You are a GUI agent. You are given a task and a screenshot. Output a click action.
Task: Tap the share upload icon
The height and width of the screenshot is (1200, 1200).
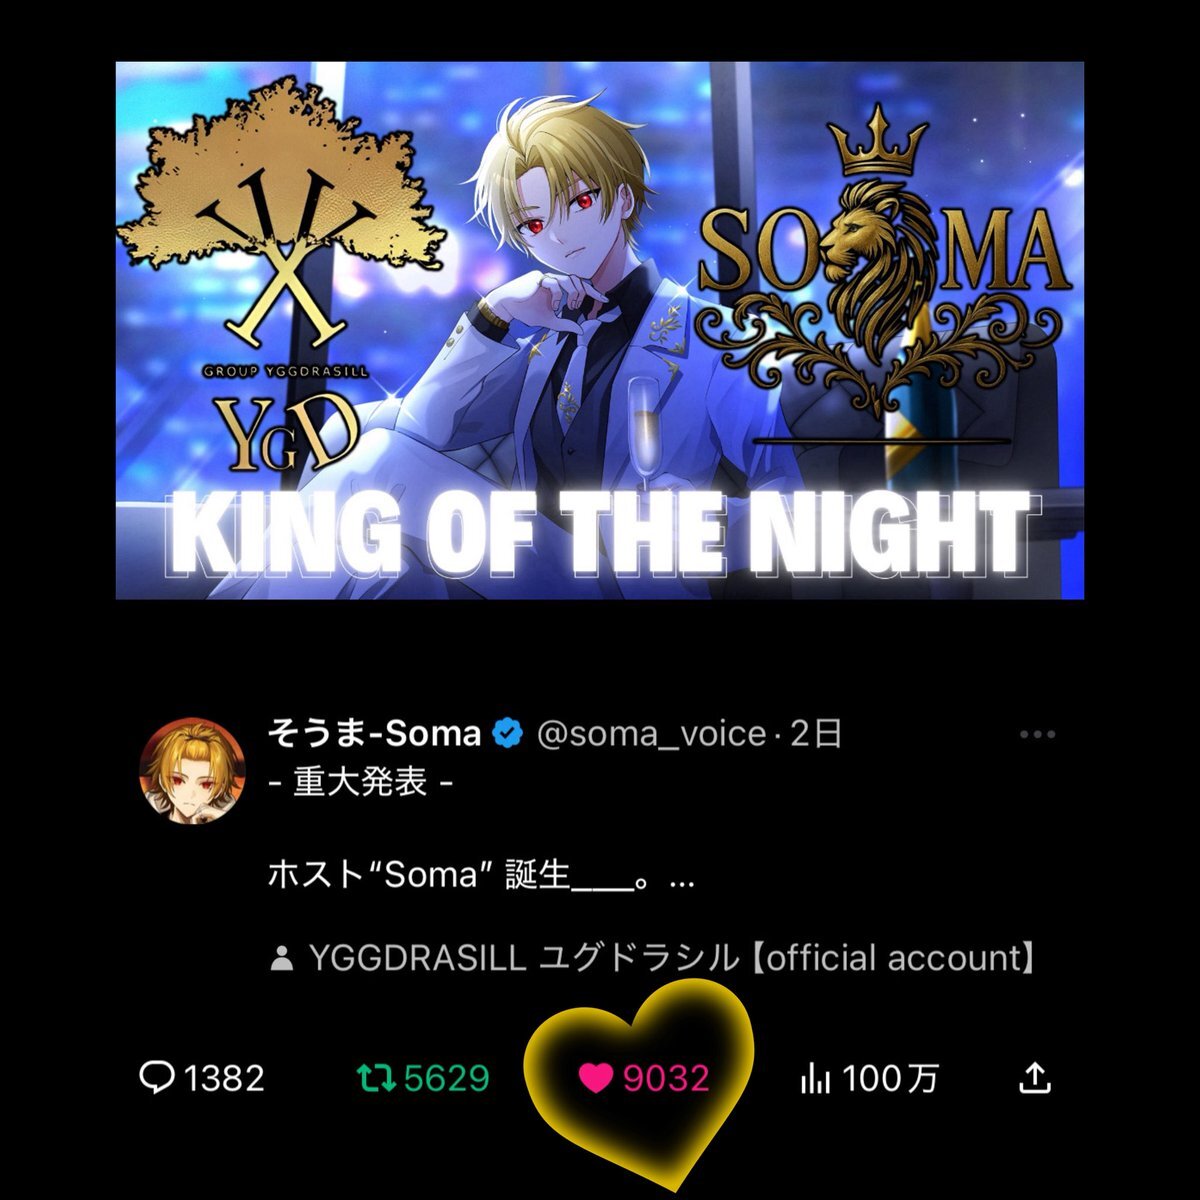[1035, 1077]
